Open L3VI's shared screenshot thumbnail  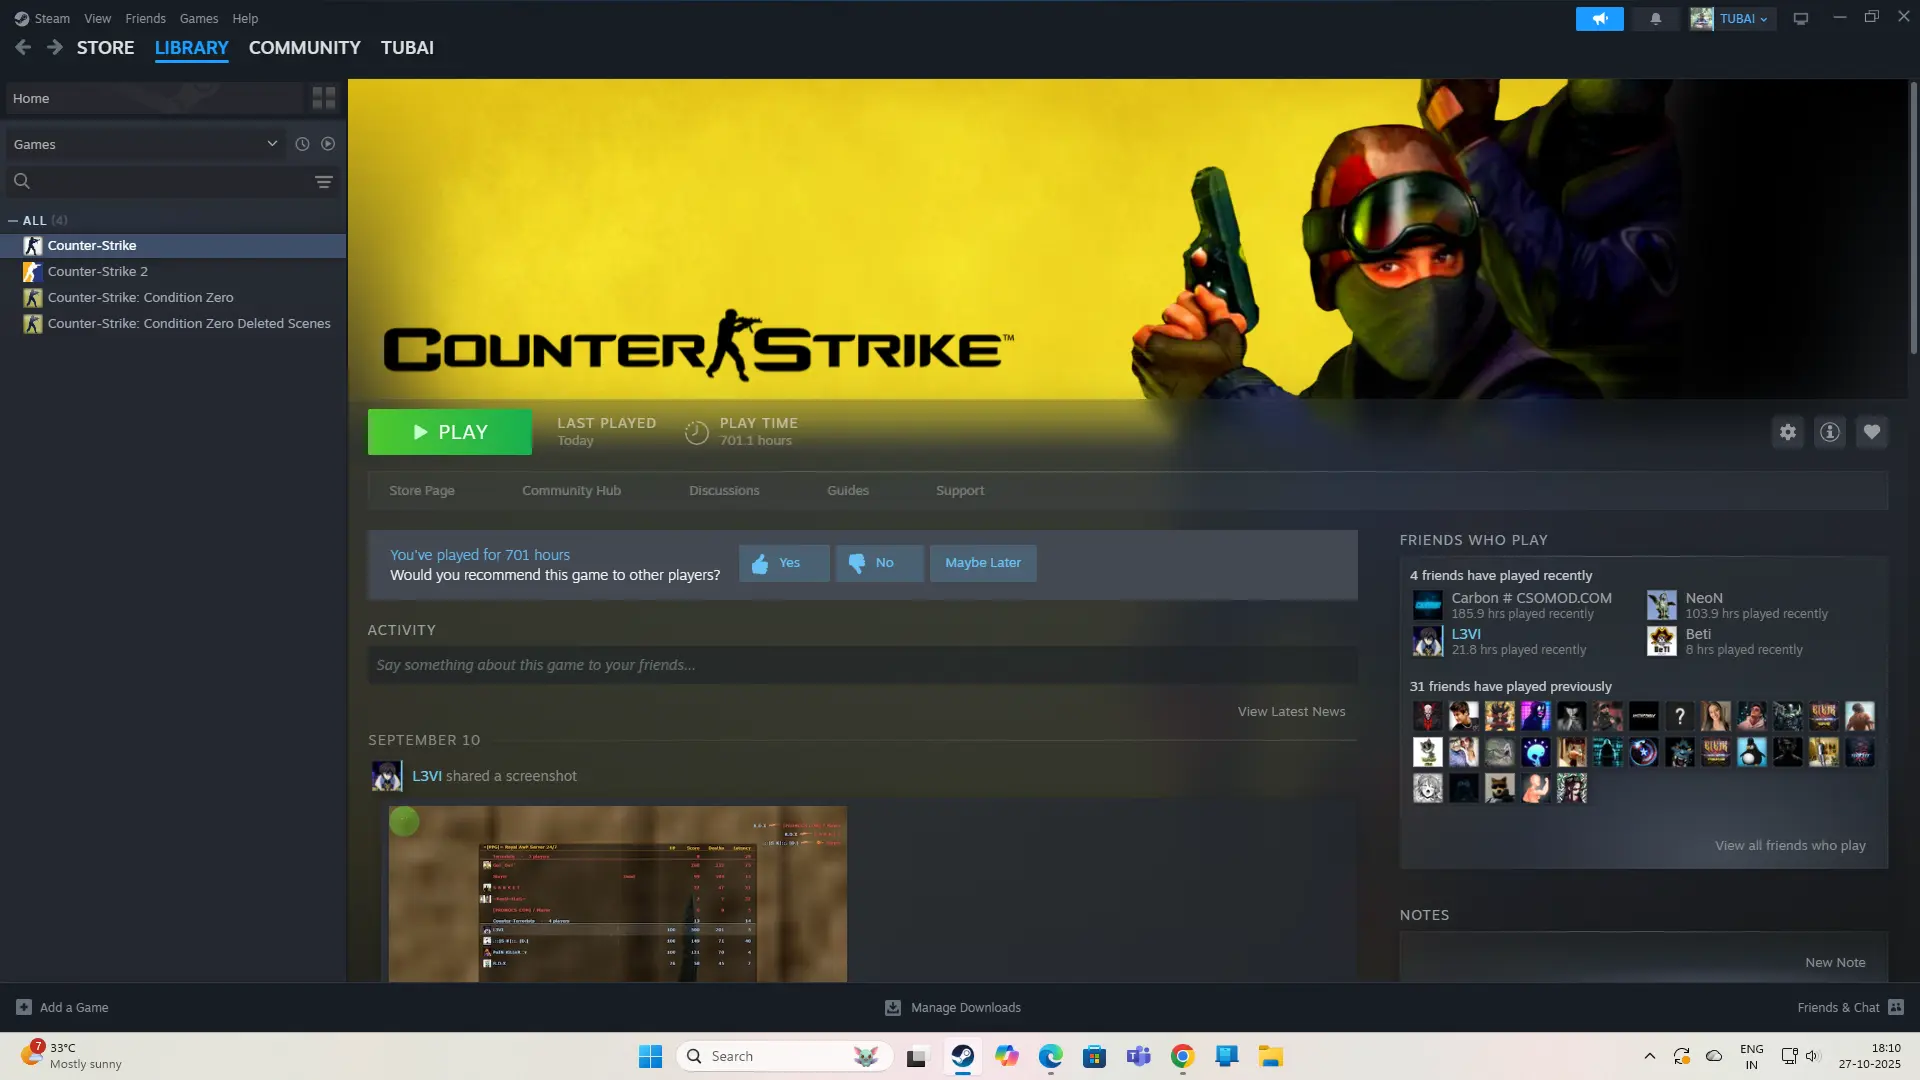(x=617, y=894)
